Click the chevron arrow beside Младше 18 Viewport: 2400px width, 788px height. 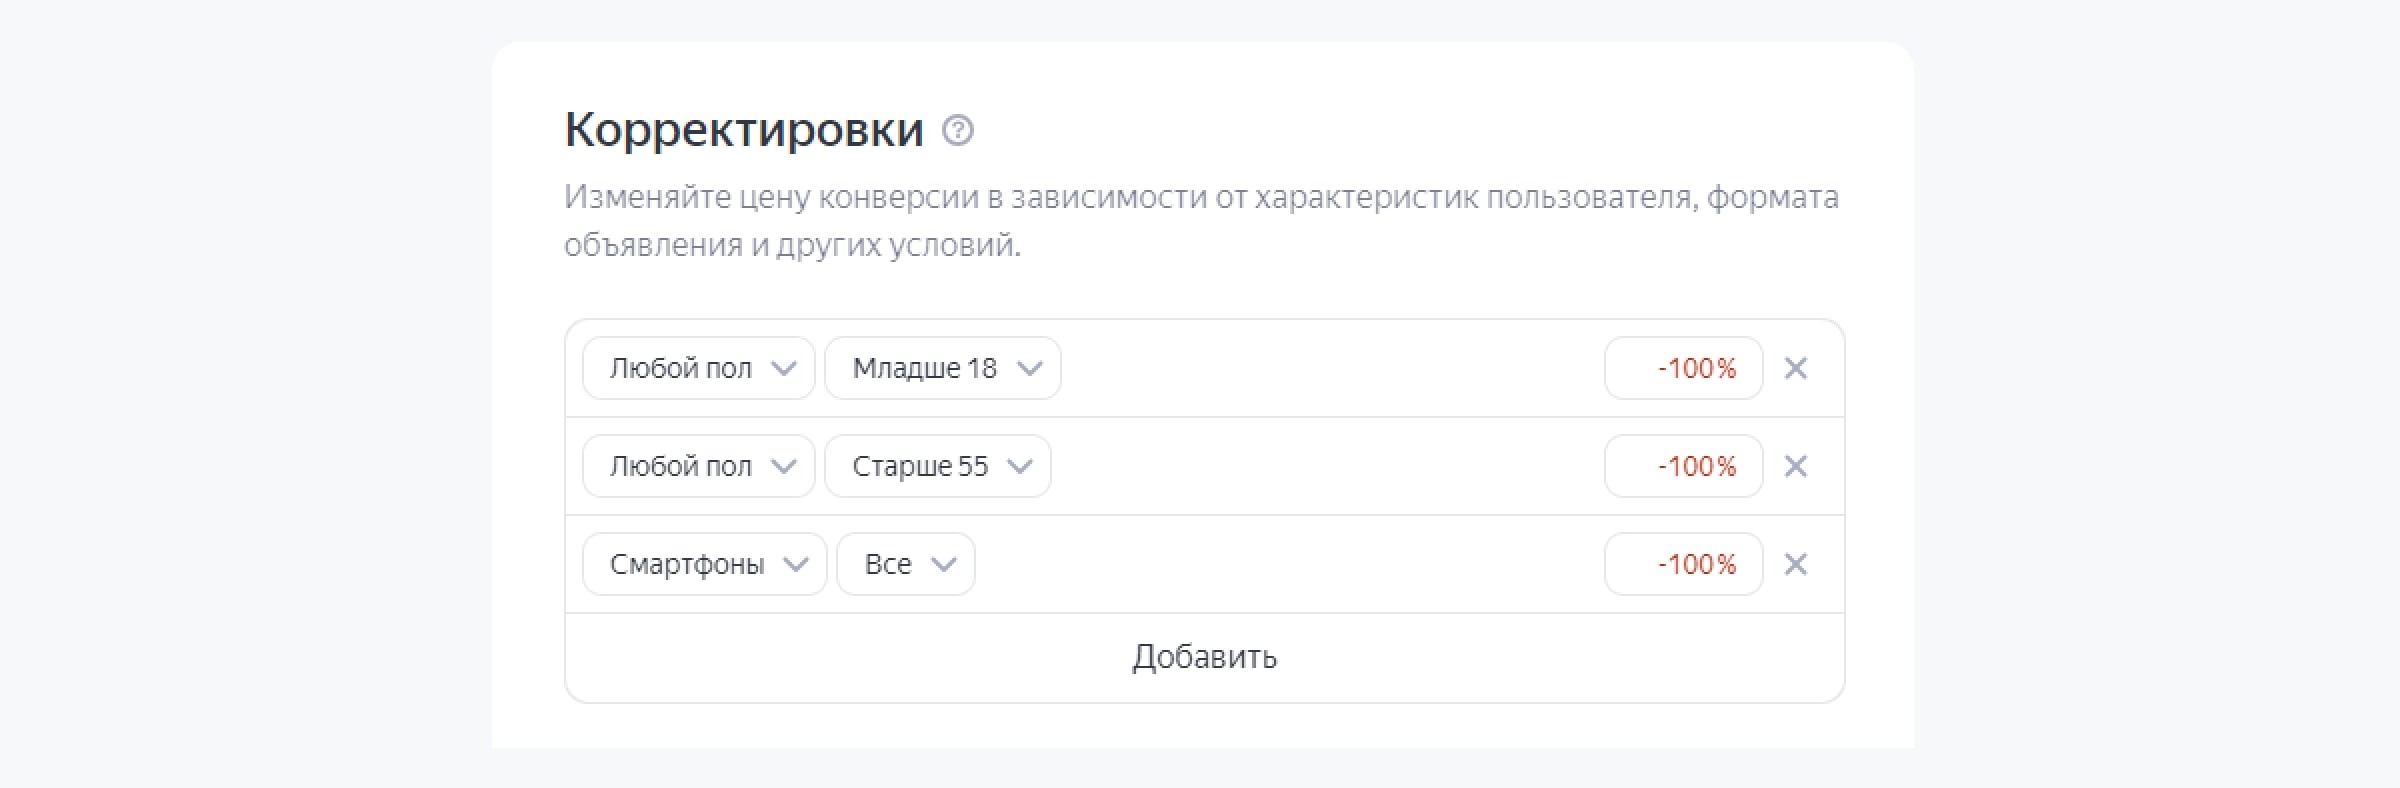click(x=1029, y=369)
